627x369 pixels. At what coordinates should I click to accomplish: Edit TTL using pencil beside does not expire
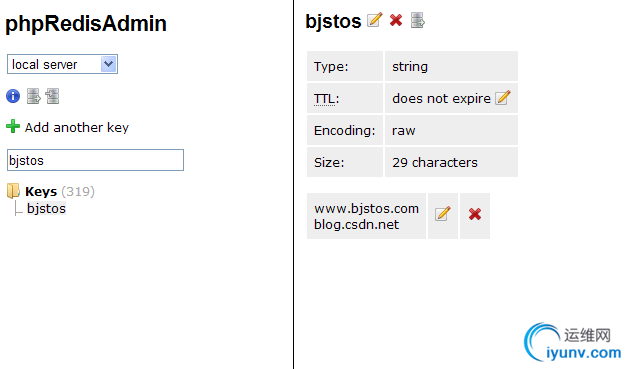pos(503,98)
